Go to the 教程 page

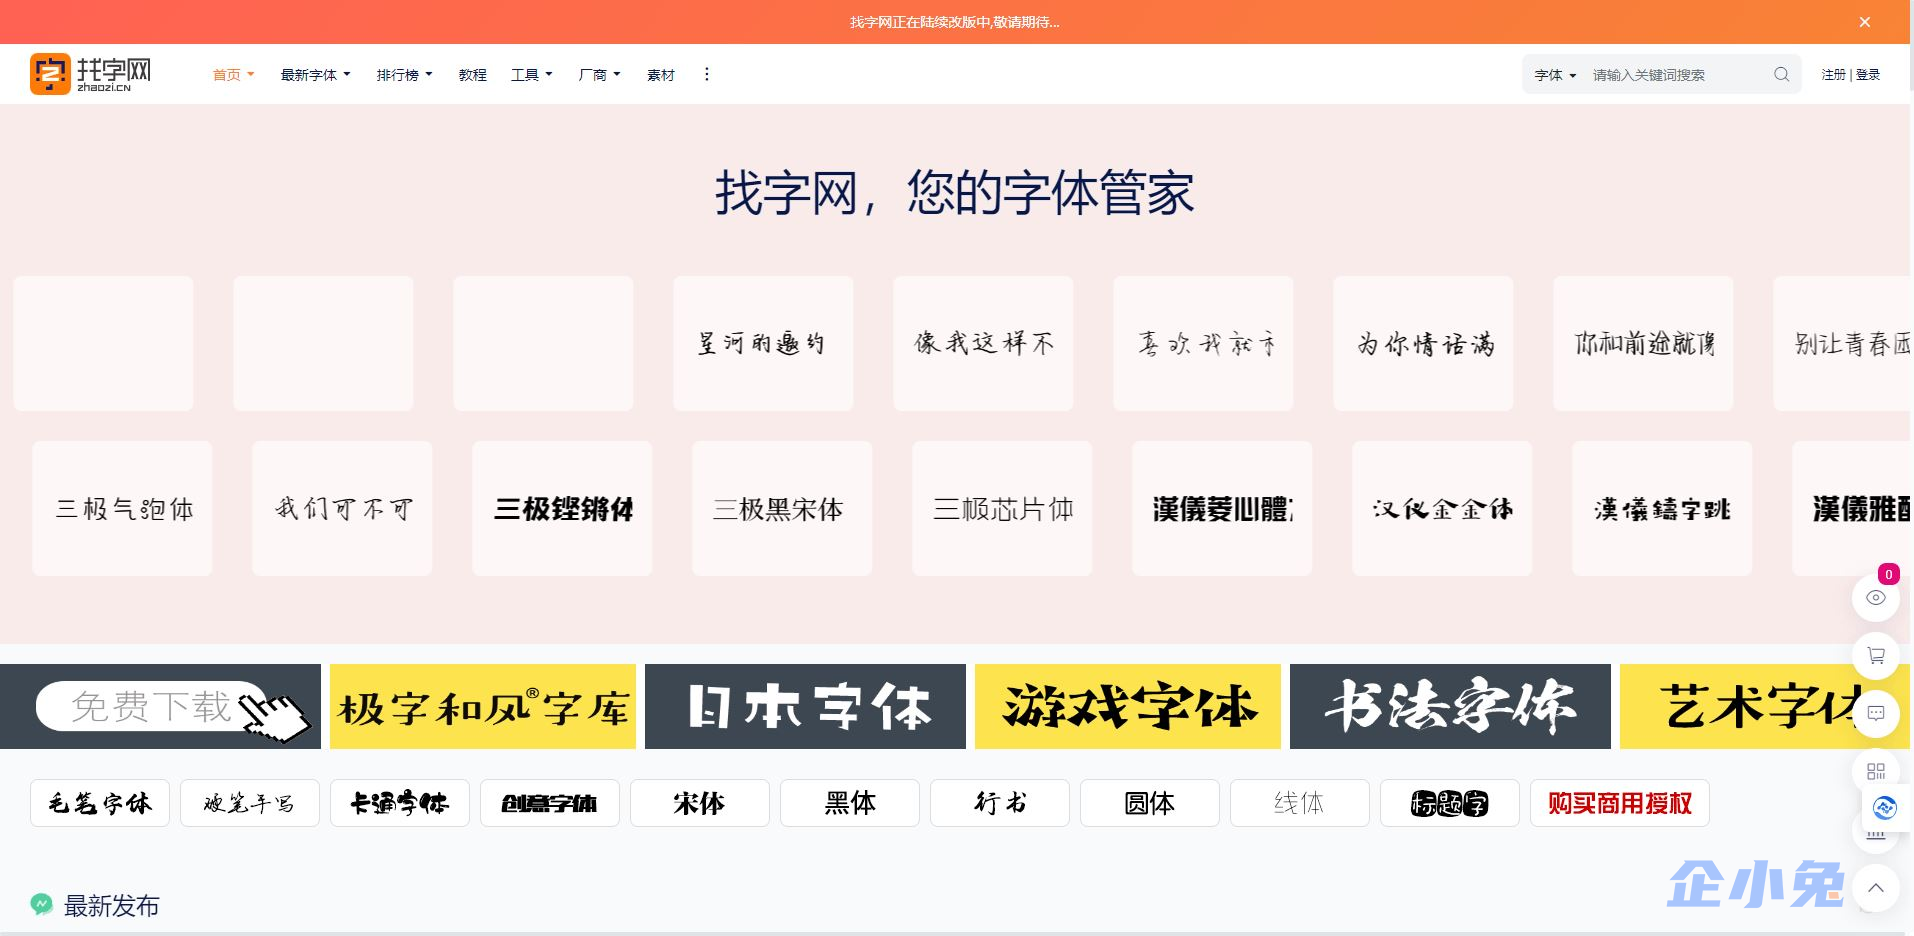[472, 75]
